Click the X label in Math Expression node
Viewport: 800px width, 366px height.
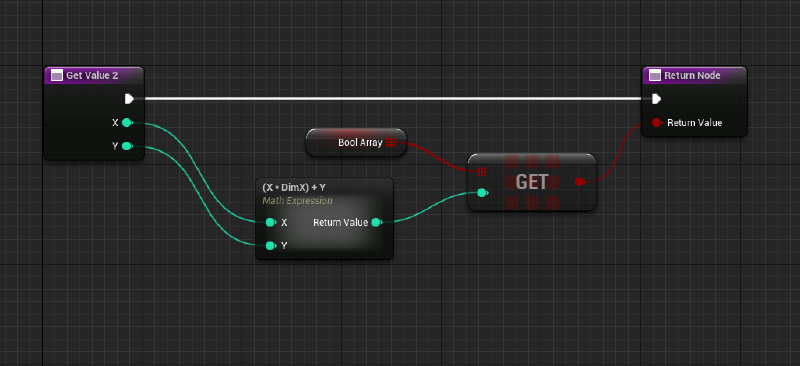point(284,223)
